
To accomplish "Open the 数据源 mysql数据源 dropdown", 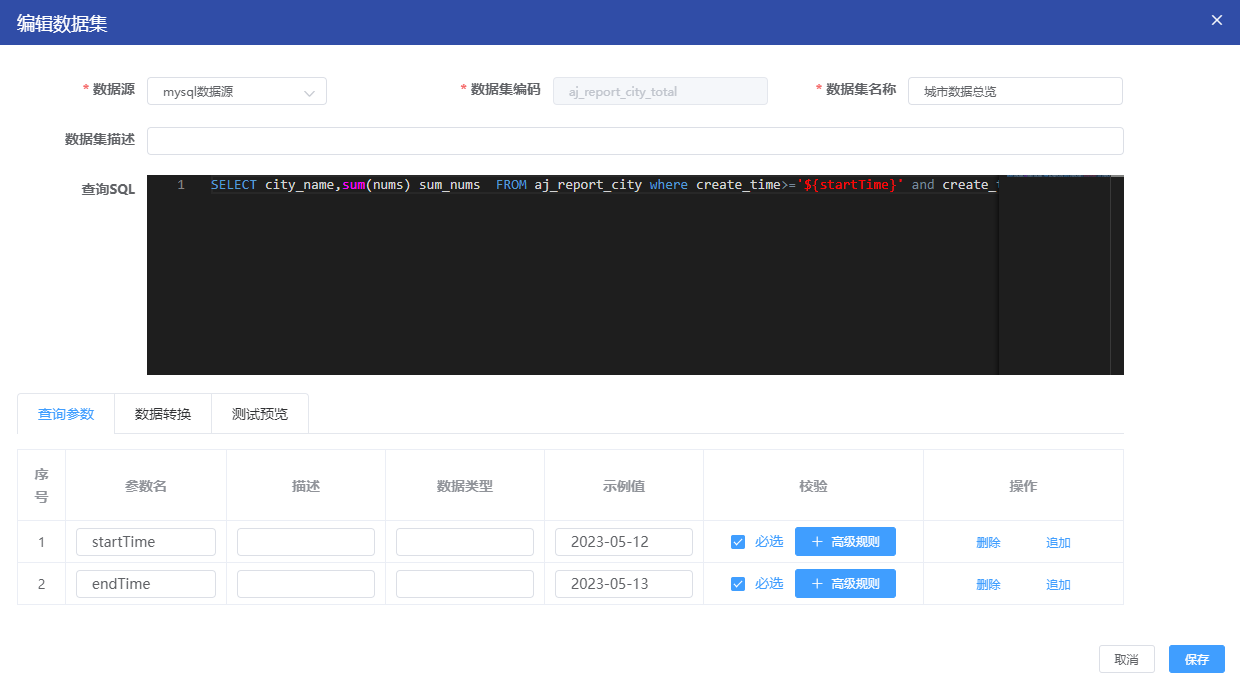I will pos(237,92).
